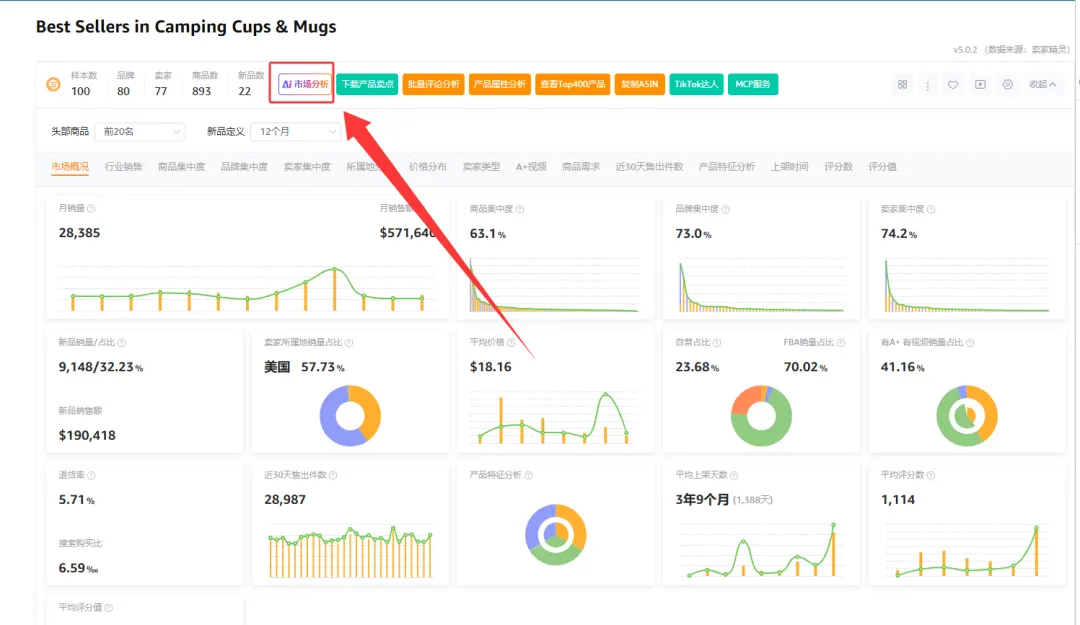Click the AI 市场分析 button

coord(304,84)
